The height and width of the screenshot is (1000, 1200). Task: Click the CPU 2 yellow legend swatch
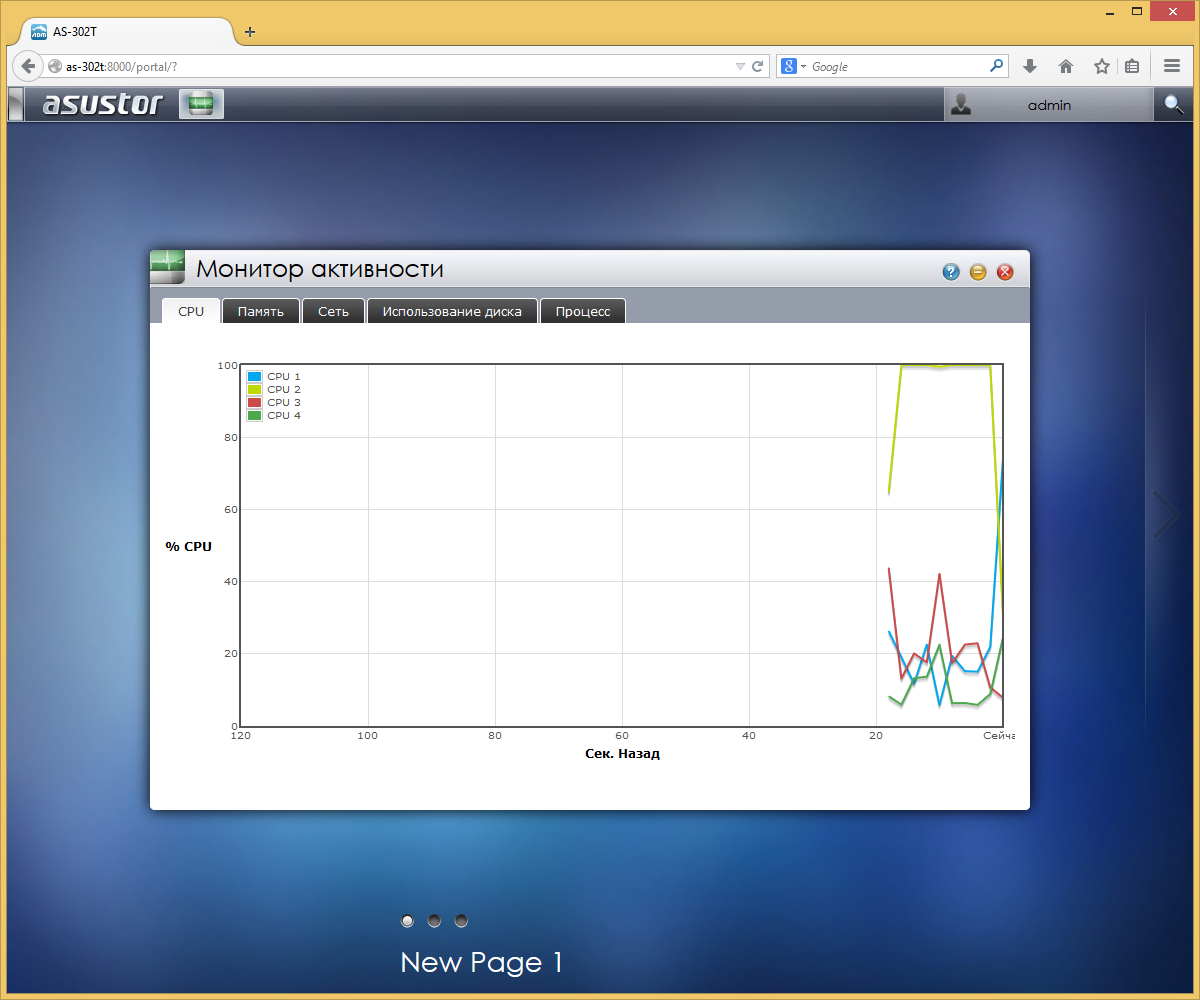tap(255, 390)
